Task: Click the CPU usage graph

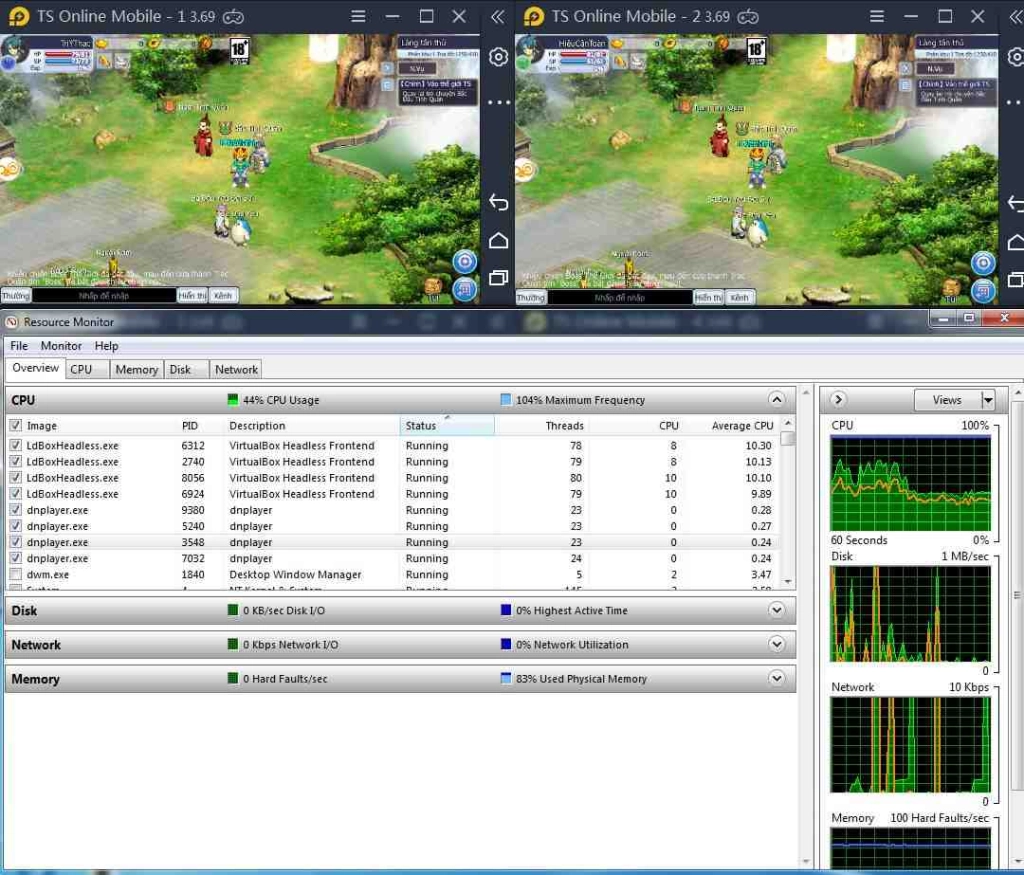Action: click(x=910, y=484)
